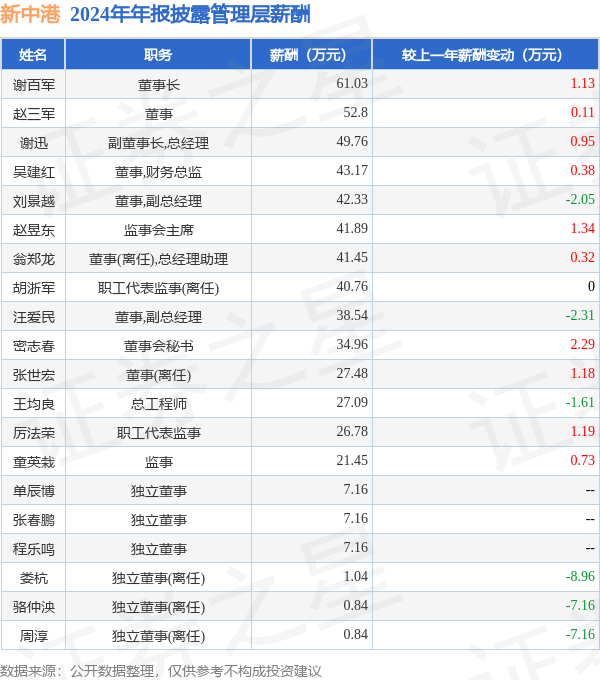Click the 姓名 column header
The image size is (600, 680).
pyautogui.click(x=33, y=55)
